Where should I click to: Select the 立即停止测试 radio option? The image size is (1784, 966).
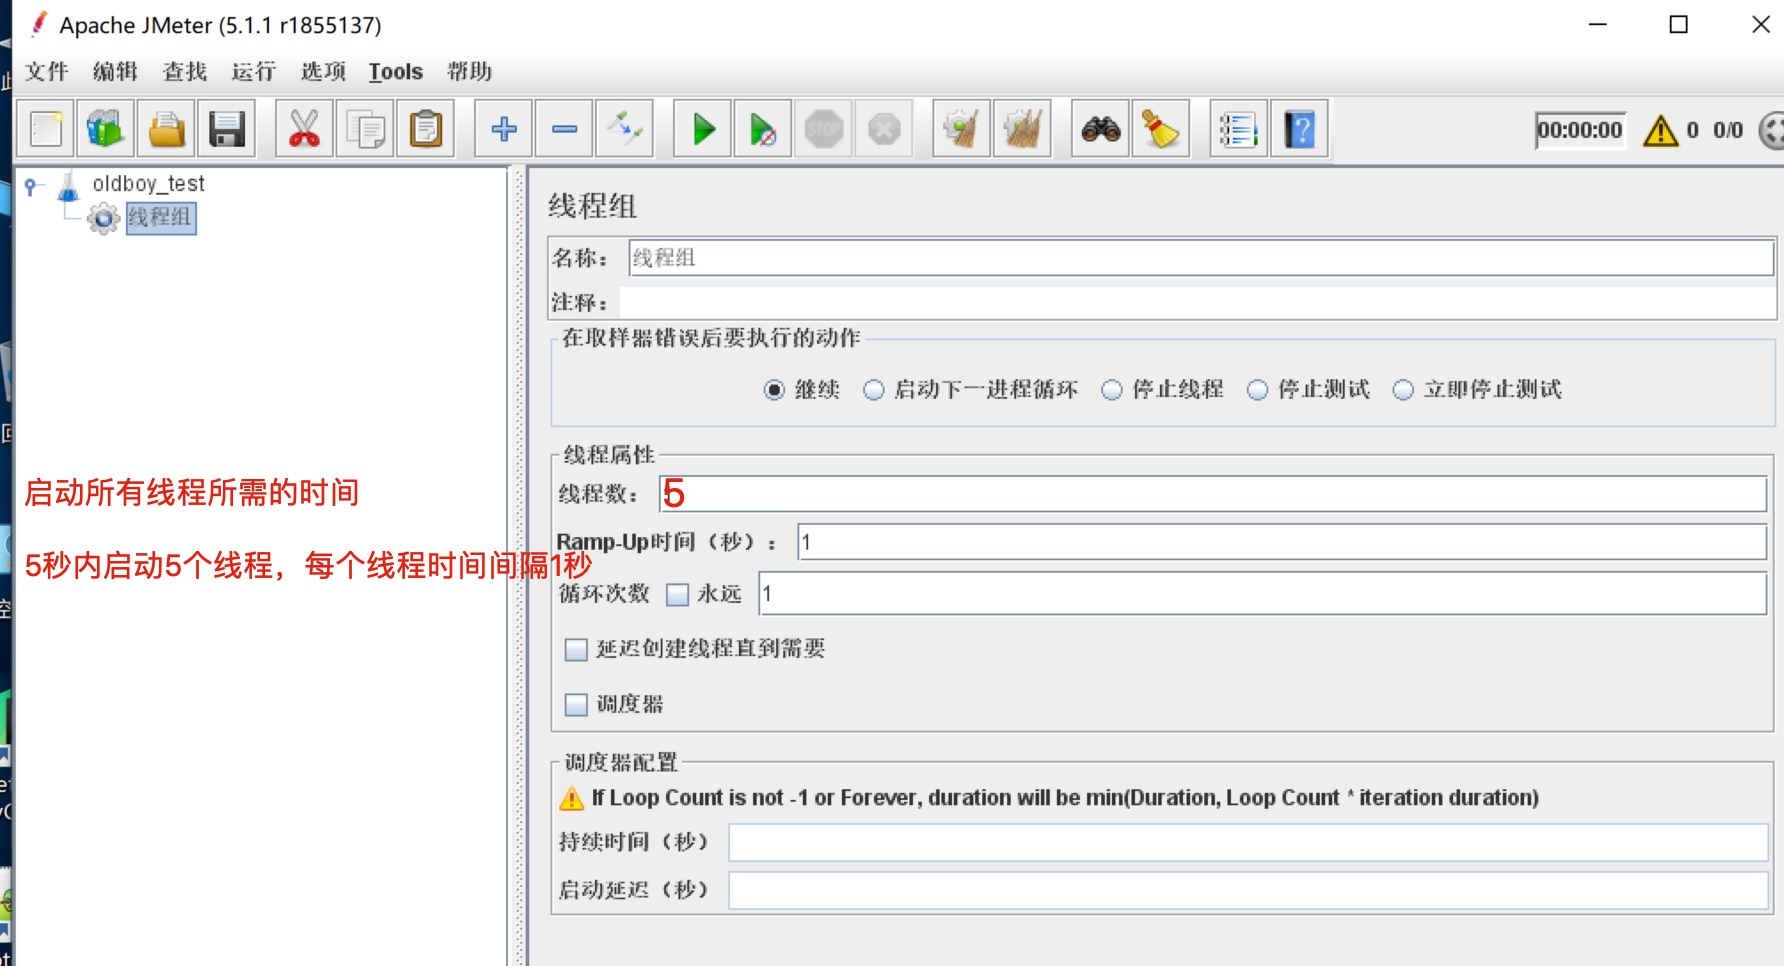tap(1404, 390)
